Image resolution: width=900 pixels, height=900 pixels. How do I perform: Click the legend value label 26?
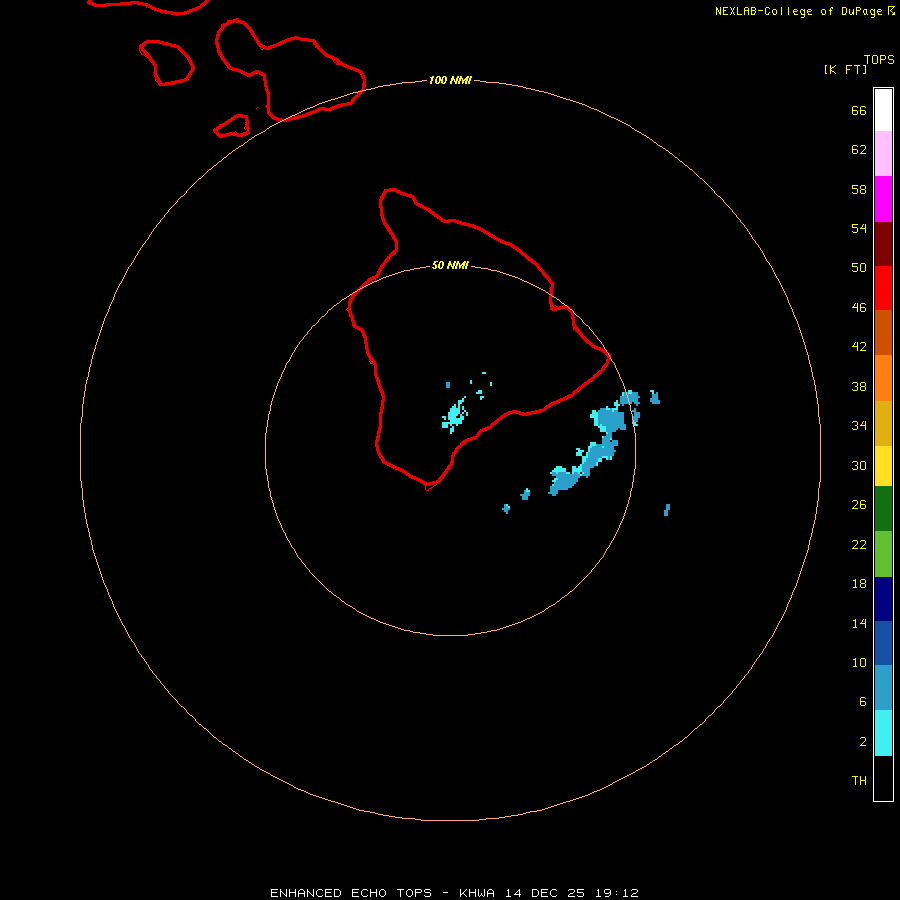pos(859,505)
